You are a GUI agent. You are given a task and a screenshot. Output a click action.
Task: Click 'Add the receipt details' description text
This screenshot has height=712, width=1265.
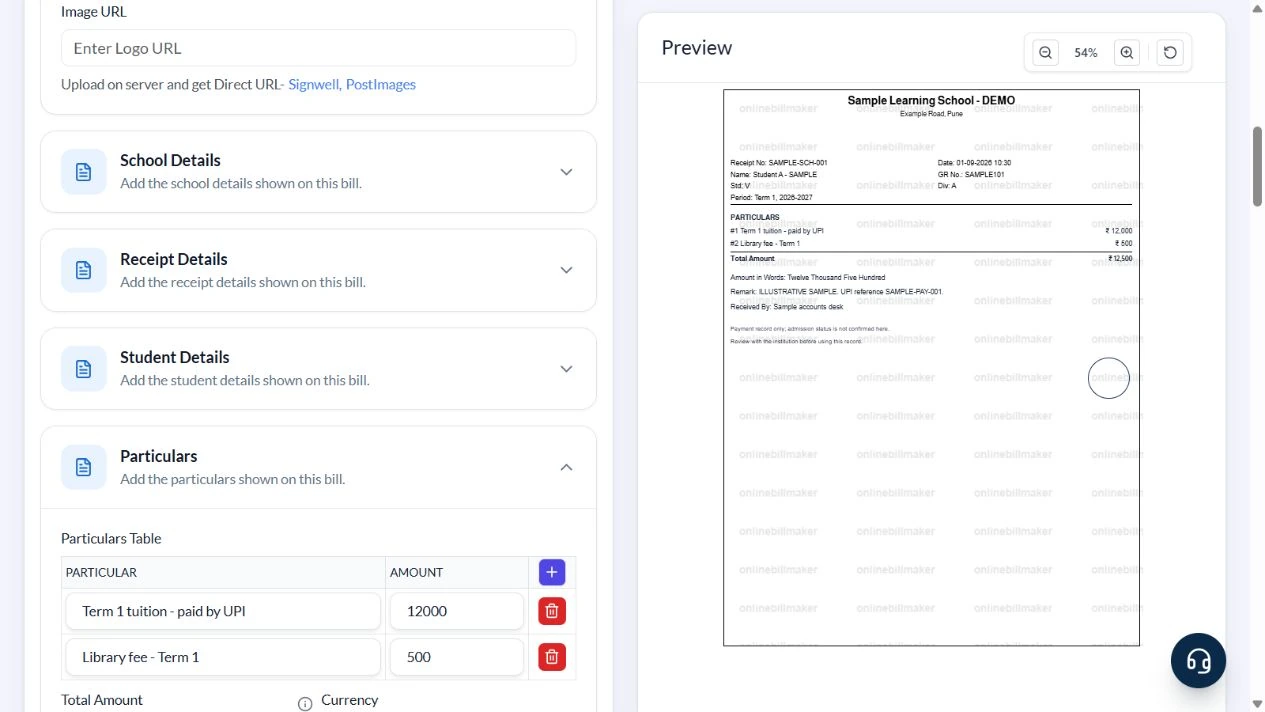pos(243,282)
